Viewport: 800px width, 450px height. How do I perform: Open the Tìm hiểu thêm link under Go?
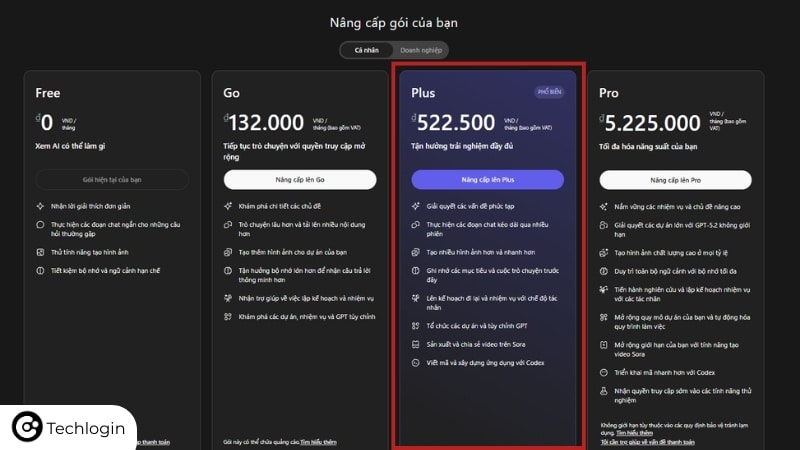coord(318,441)
